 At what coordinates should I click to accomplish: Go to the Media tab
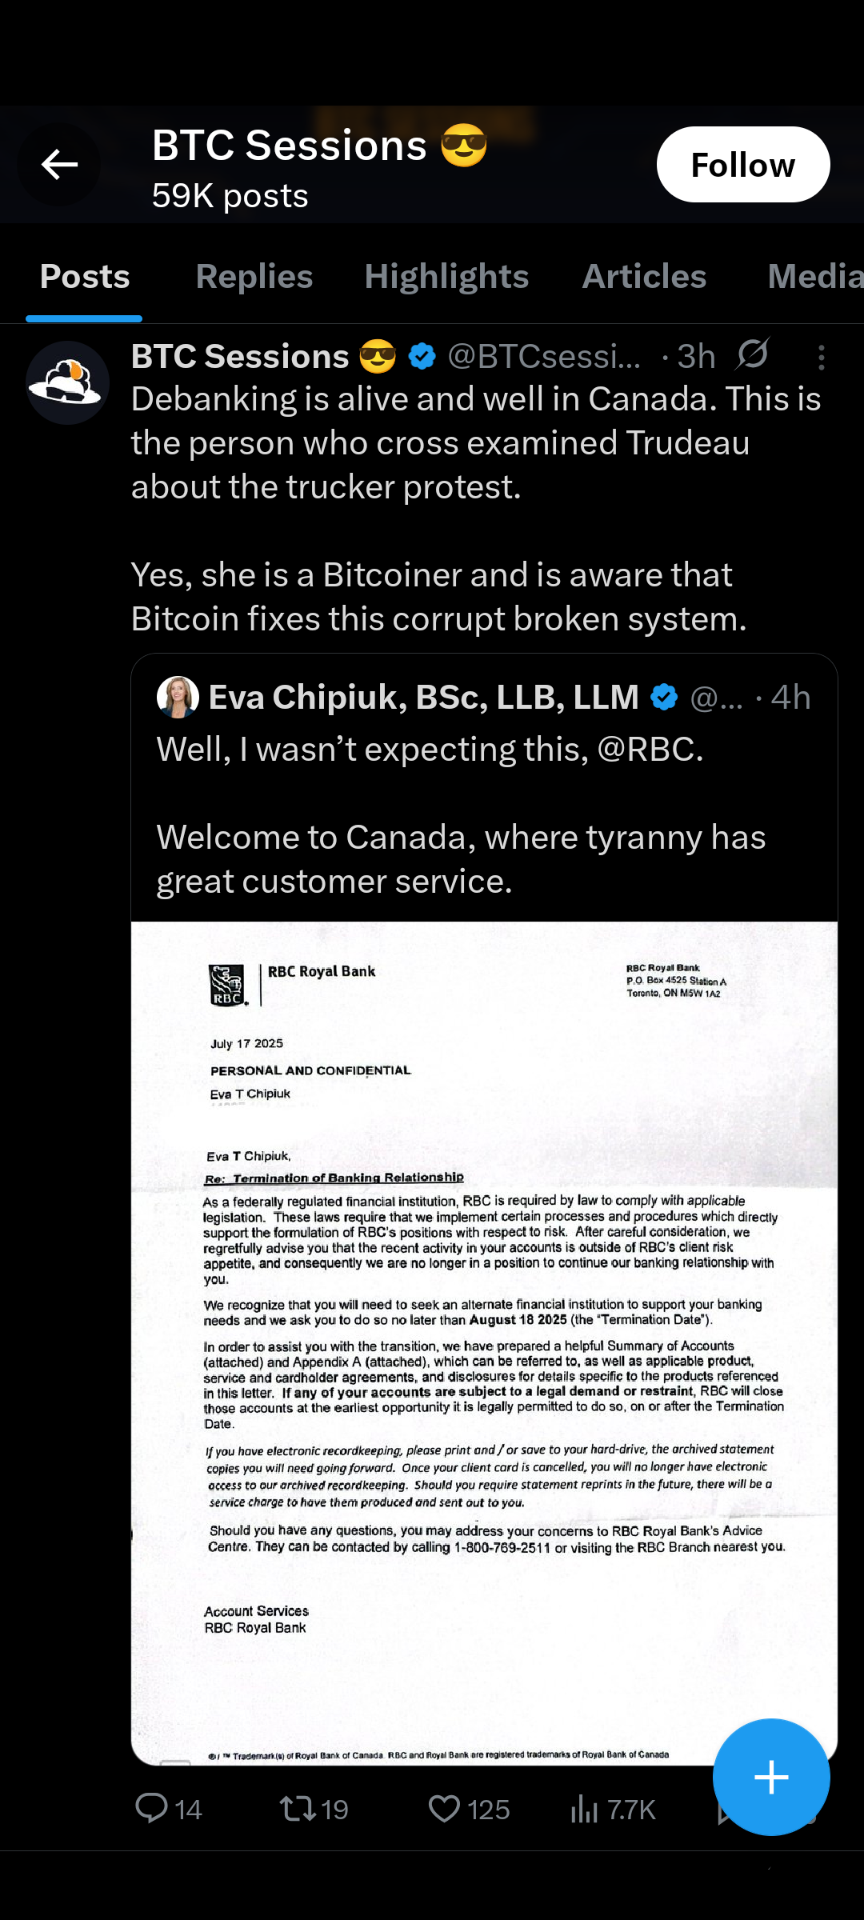pyautogui.click(x=815, y=277)
